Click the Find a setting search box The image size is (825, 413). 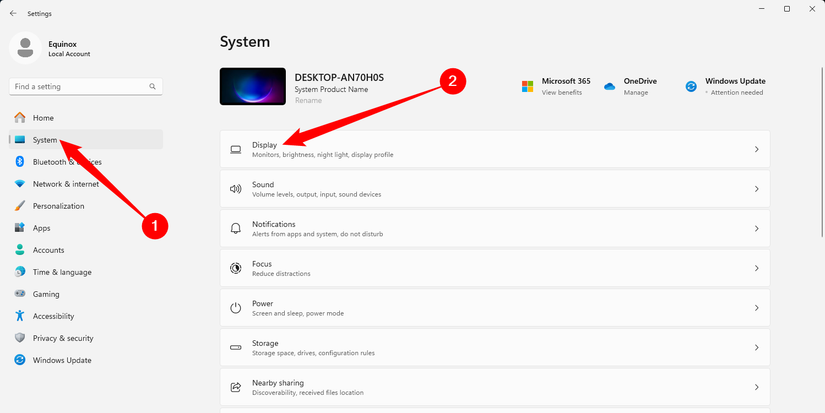(x=78, y=87)
